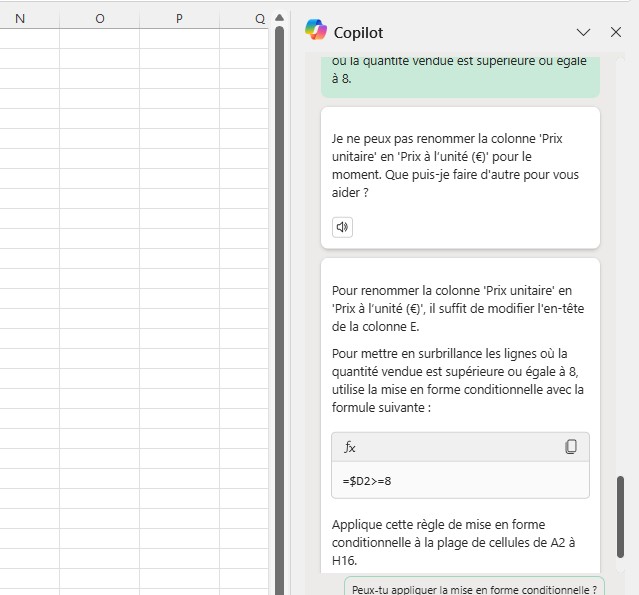639x595 pixels.
Task: Select the column P header
Action: [179, 18]
